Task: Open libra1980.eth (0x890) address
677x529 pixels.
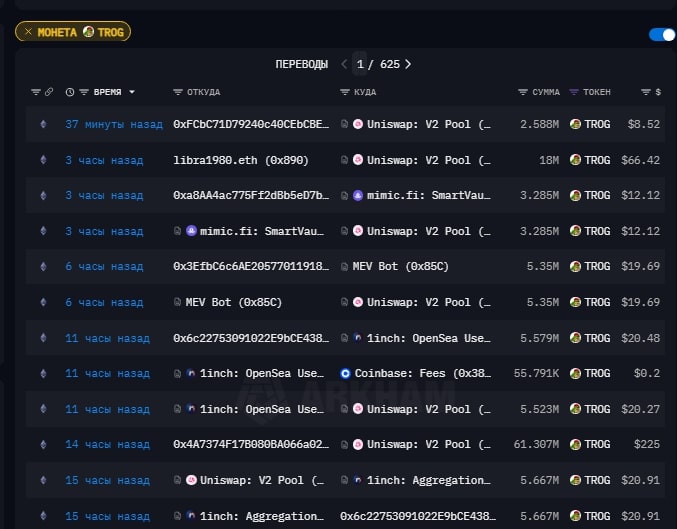Action: pyautogui.click(x=241, y=160)
